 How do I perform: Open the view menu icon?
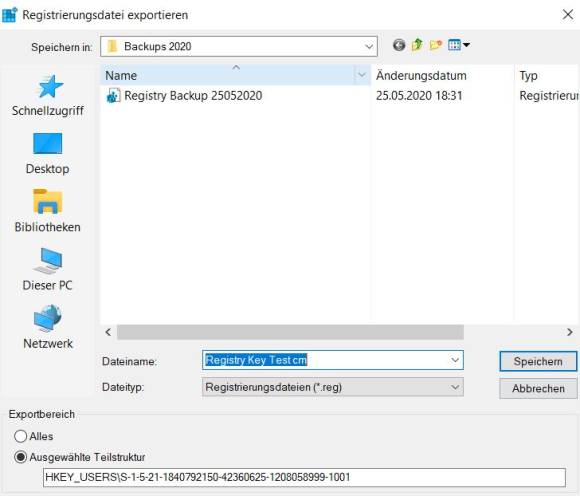[459, 45]
